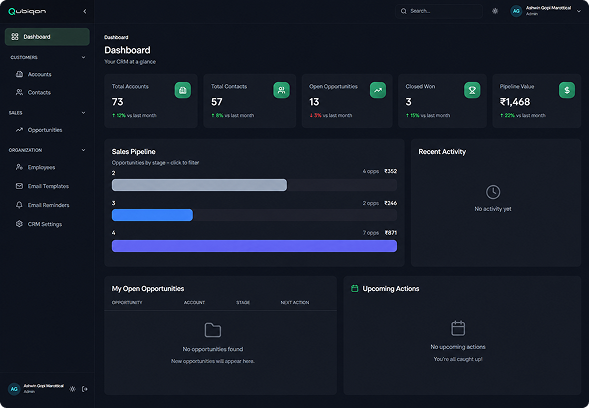This screenshot has width=589, height=408.
Task: Click the large calendar icon under Upcoming Actions
Action: pyautogui.click(x=458, y=328)
